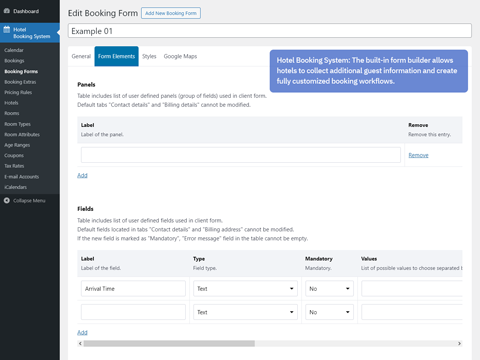The width and height of the screenshot is (480, 360).
Task: Switch to the Styles tab
Action: [149, 56]
